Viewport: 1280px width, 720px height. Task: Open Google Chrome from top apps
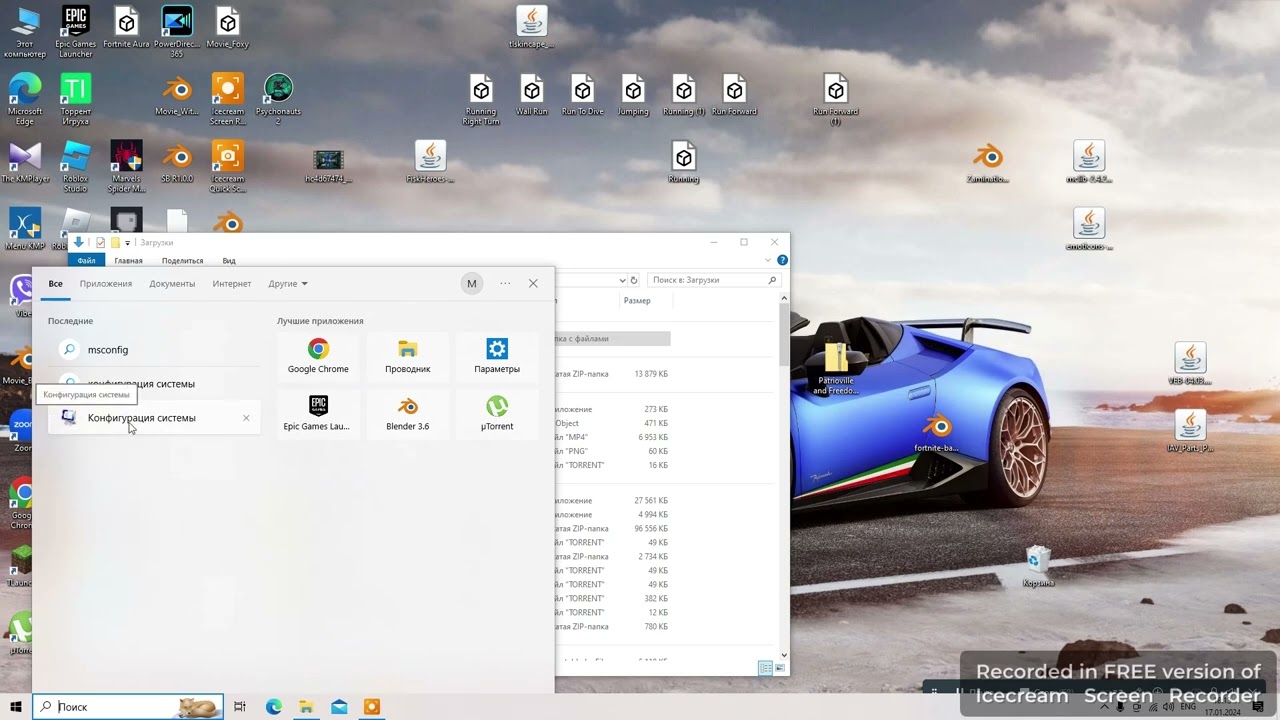[x=318, y=357]
